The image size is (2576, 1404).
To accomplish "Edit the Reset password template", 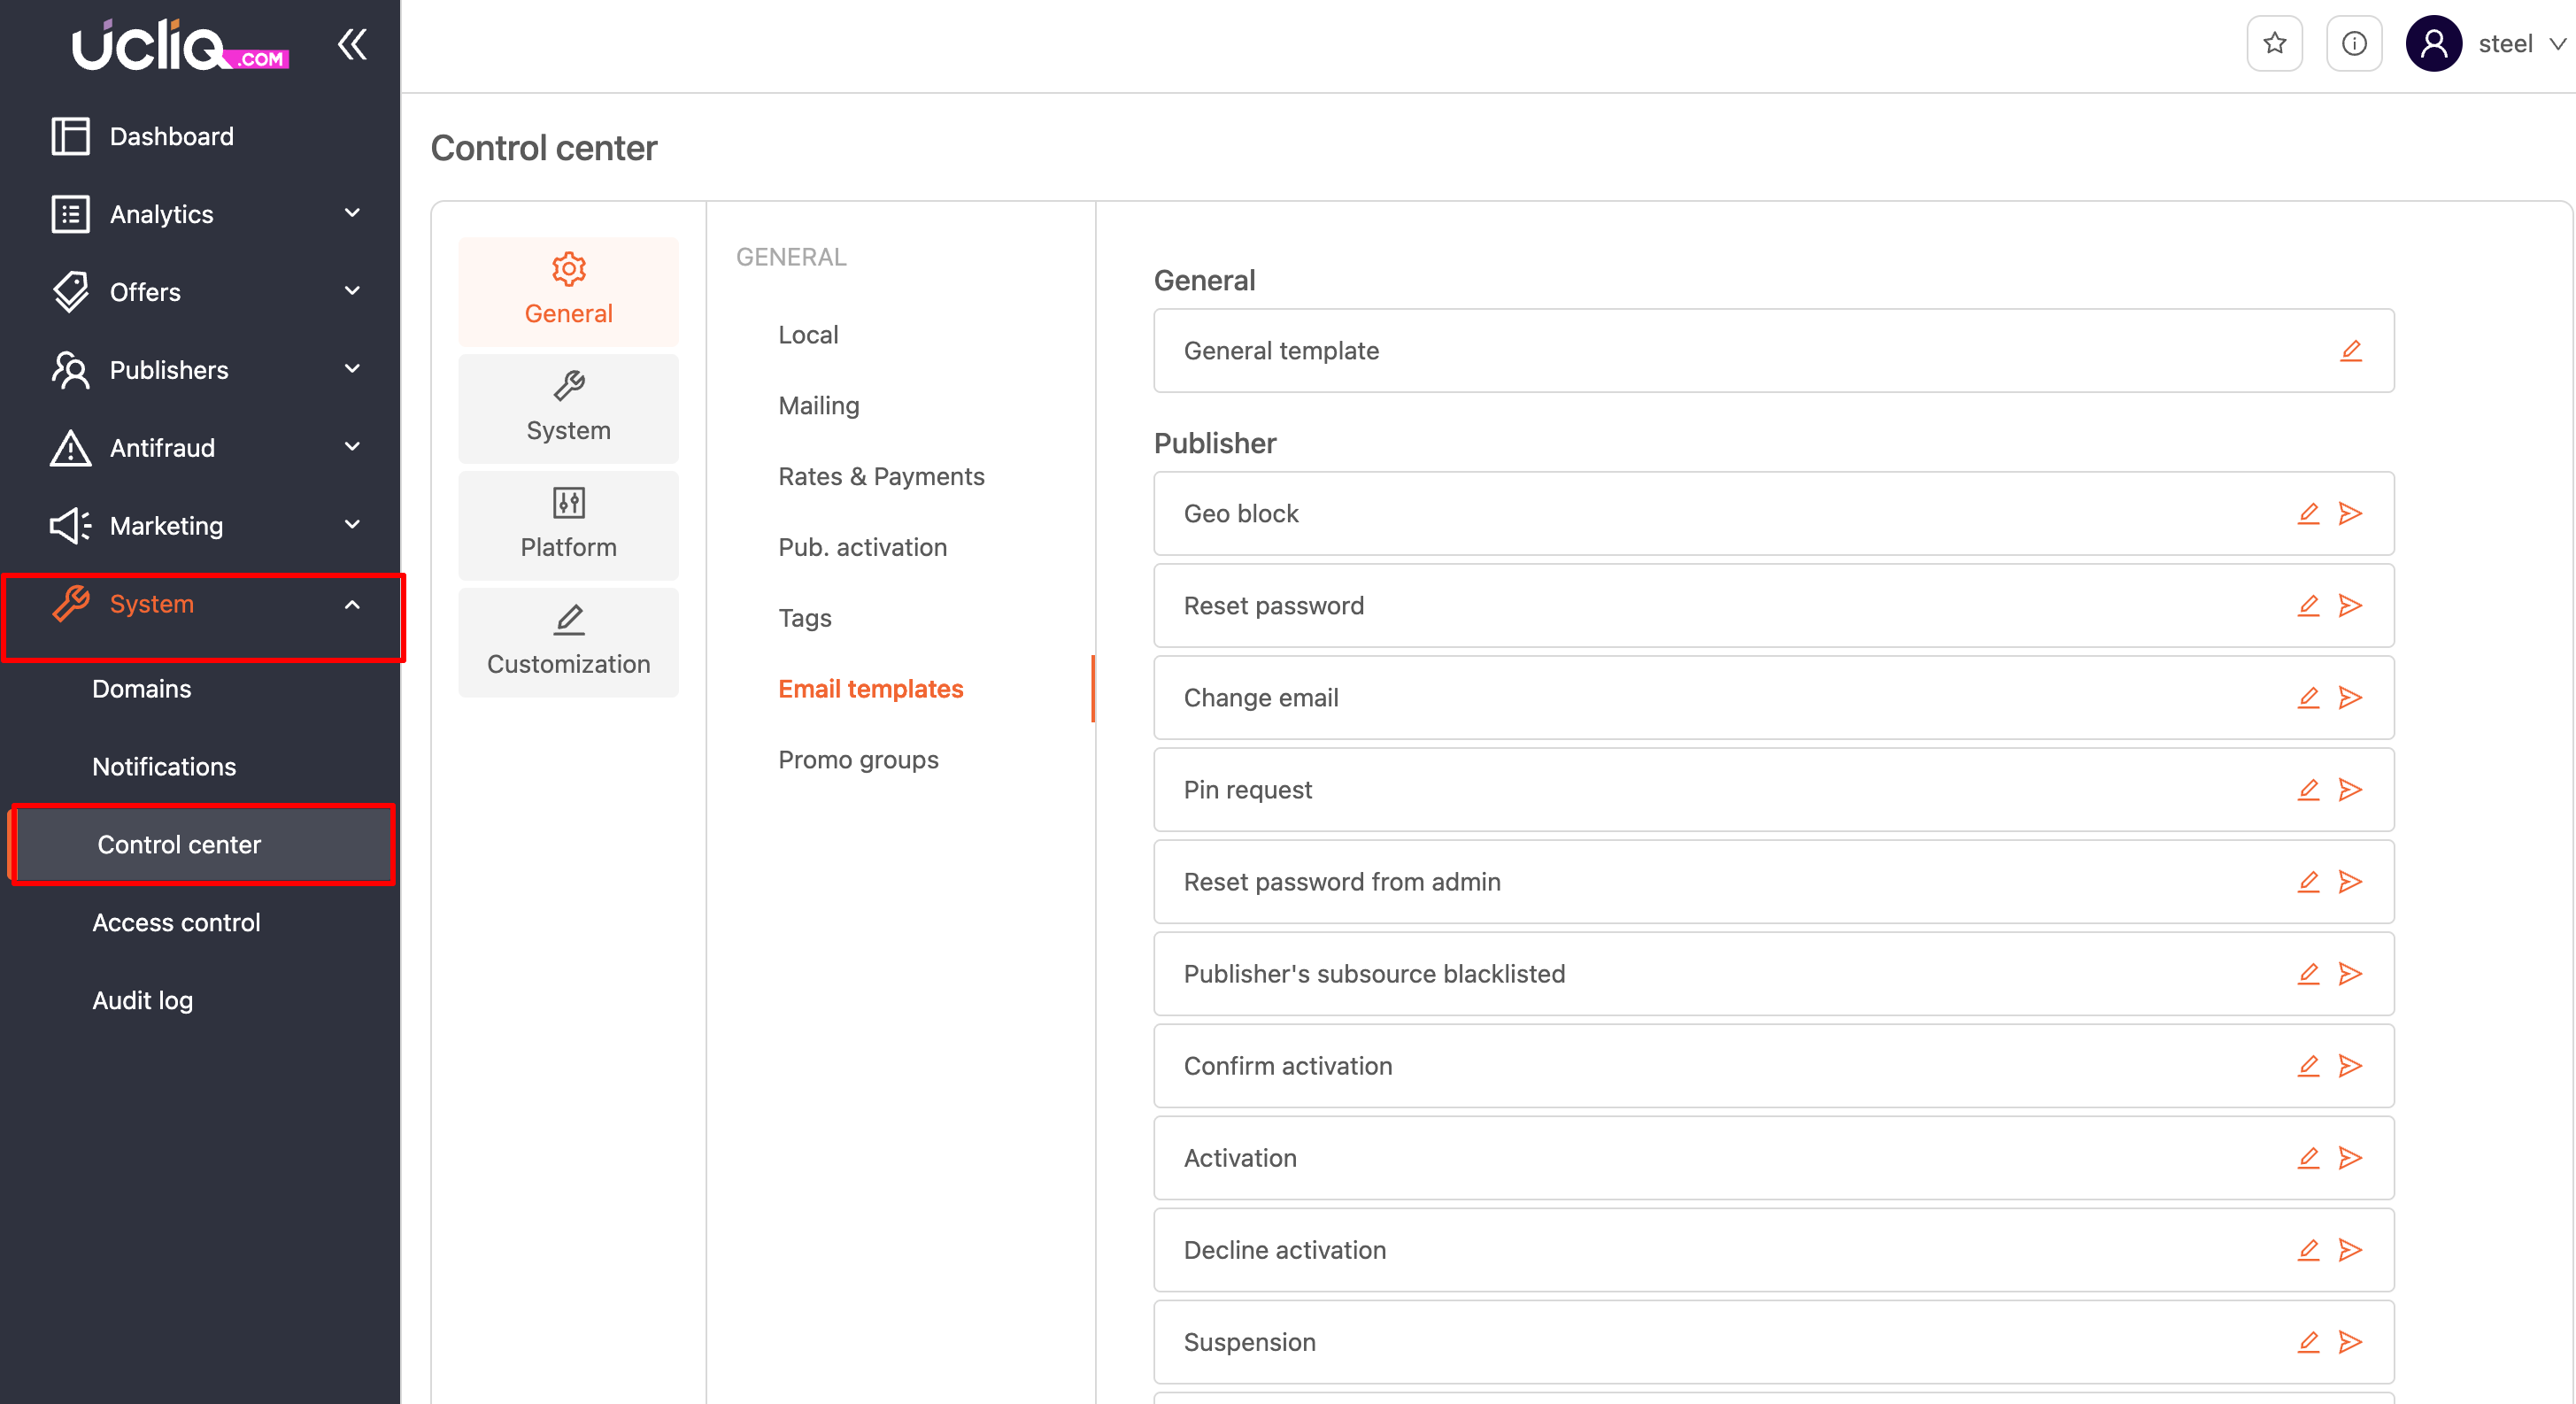I will (2307, 606).
